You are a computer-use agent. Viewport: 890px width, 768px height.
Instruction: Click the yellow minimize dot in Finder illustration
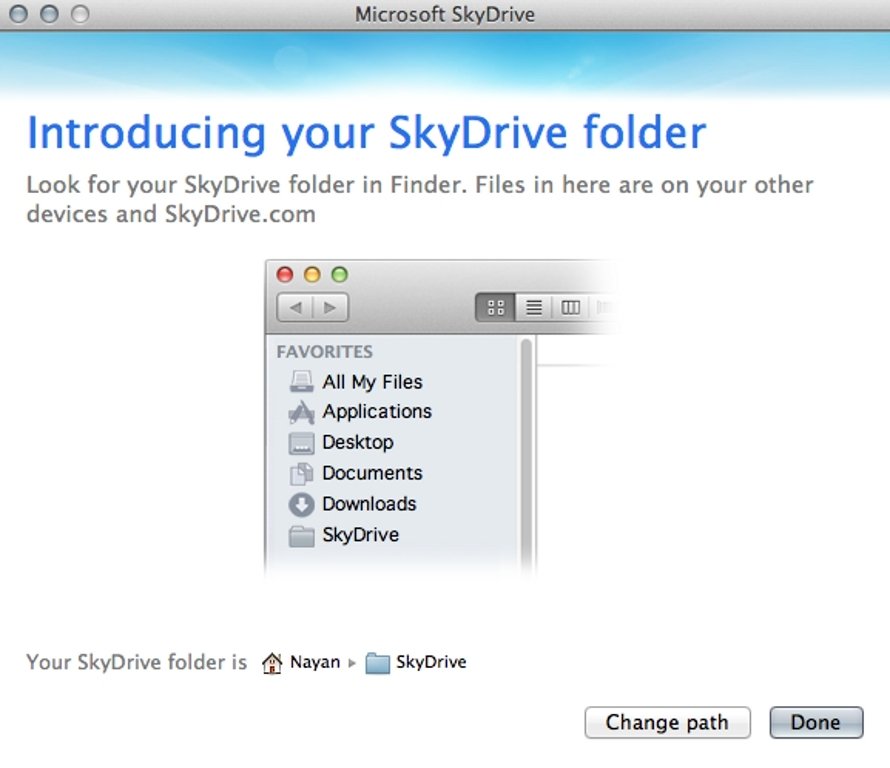(x=312, y=275)
